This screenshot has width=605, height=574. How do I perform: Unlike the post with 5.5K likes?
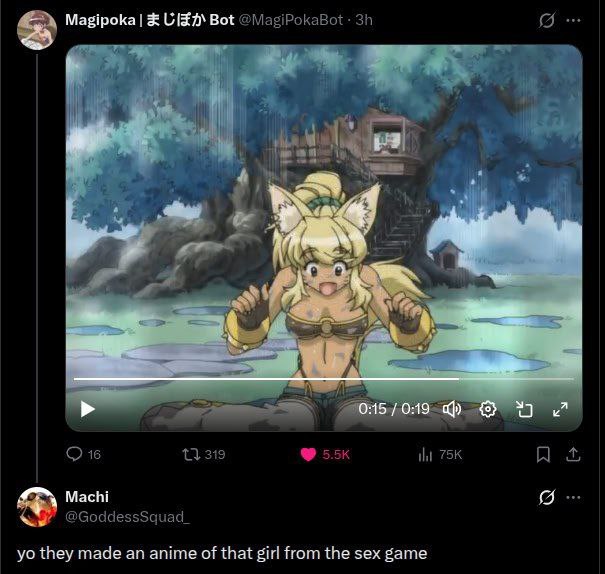308,454
